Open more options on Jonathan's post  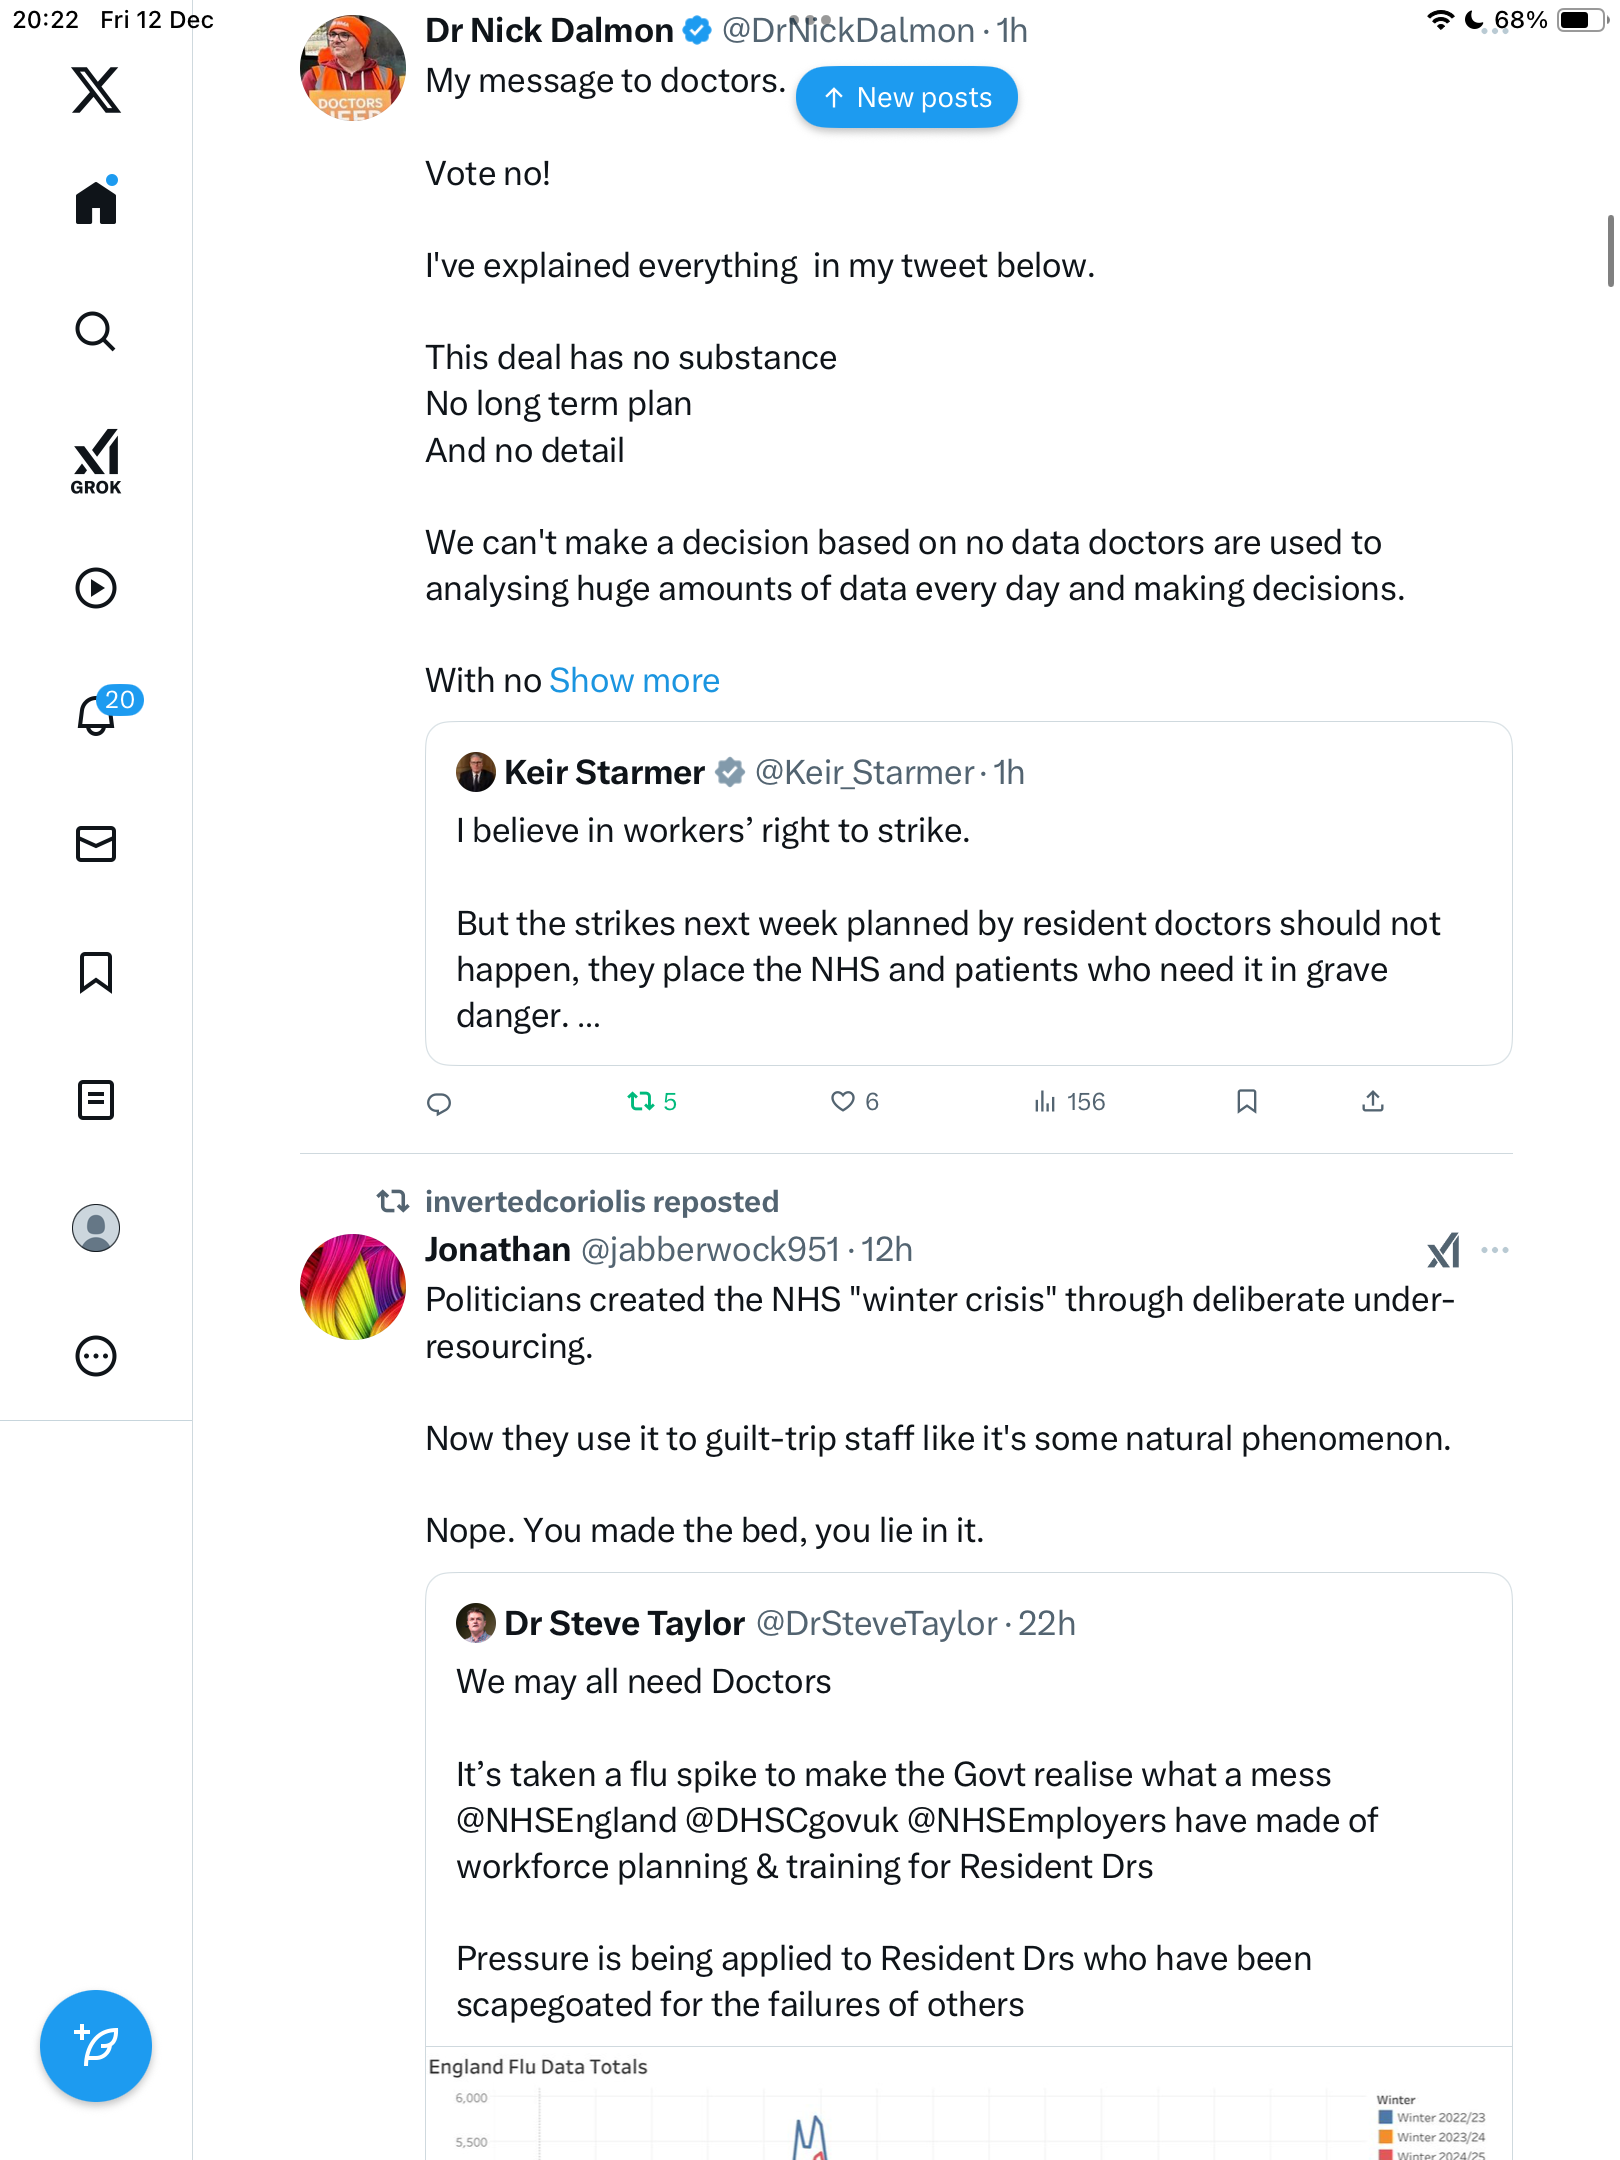tap(1495, 1250)
